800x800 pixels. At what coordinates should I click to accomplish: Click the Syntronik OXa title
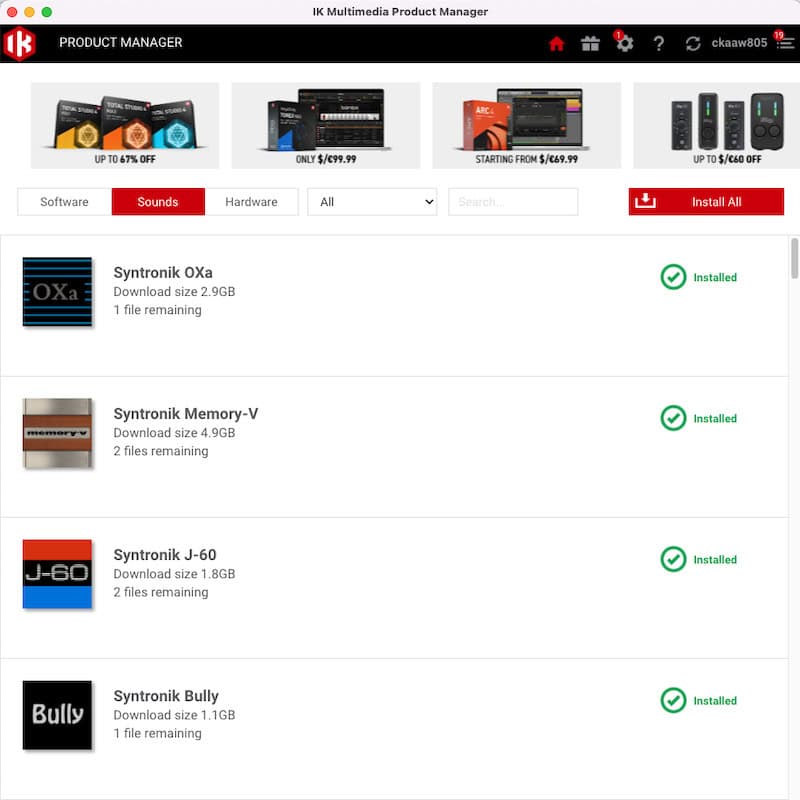(163, 273)
